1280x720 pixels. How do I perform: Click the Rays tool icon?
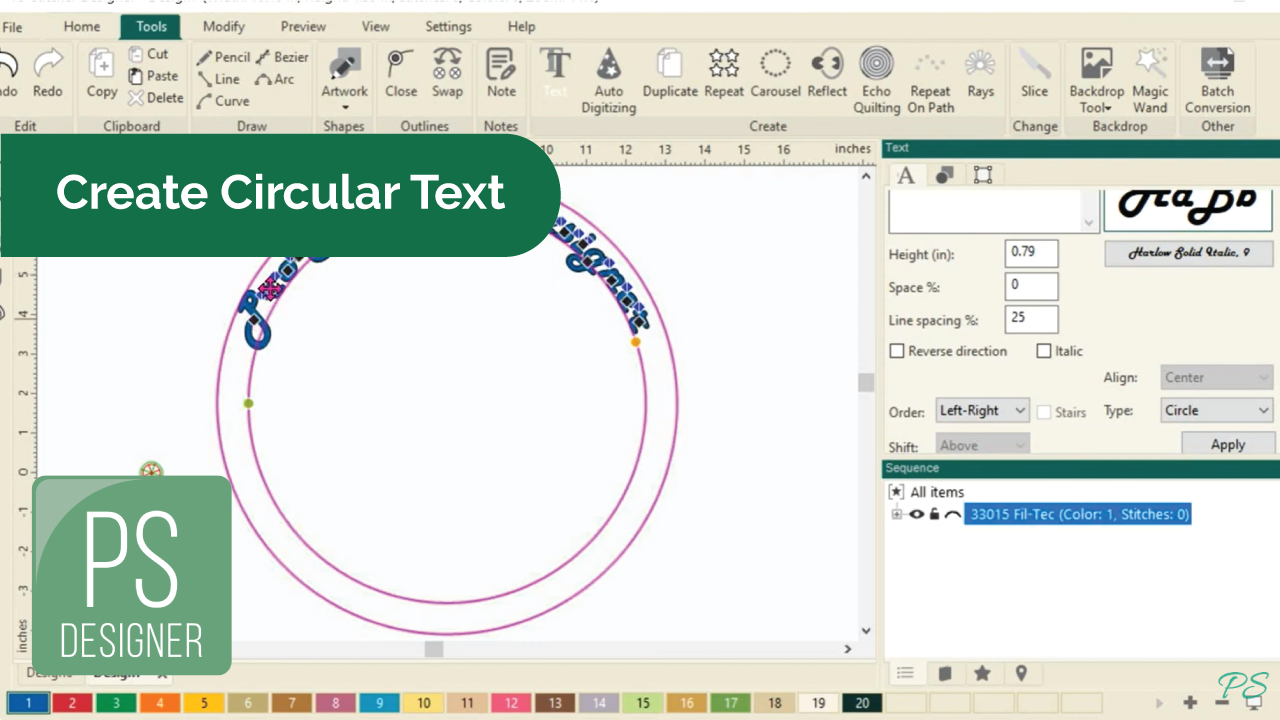point(980,75)
